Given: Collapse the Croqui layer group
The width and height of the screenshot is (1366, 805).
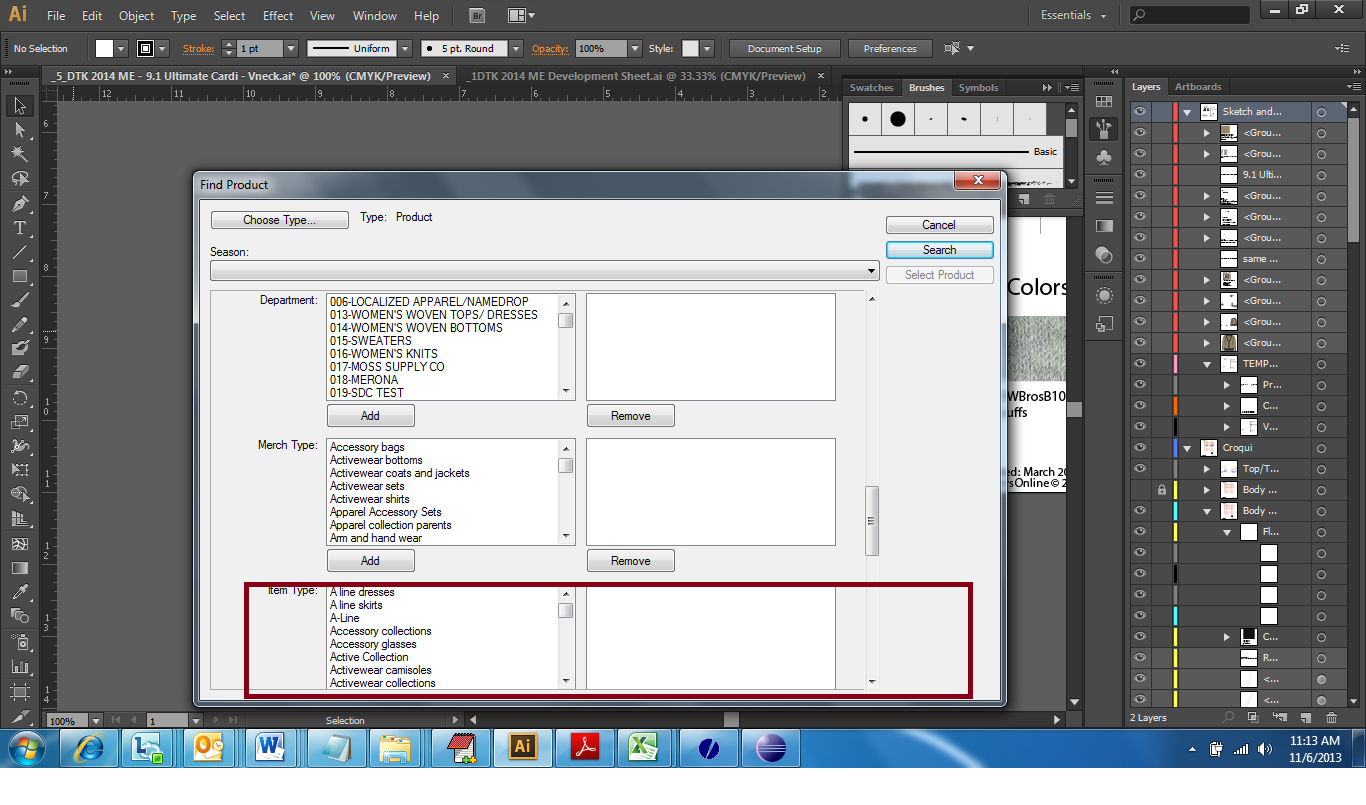Looking at the screenshot, I should [1187, 448].
